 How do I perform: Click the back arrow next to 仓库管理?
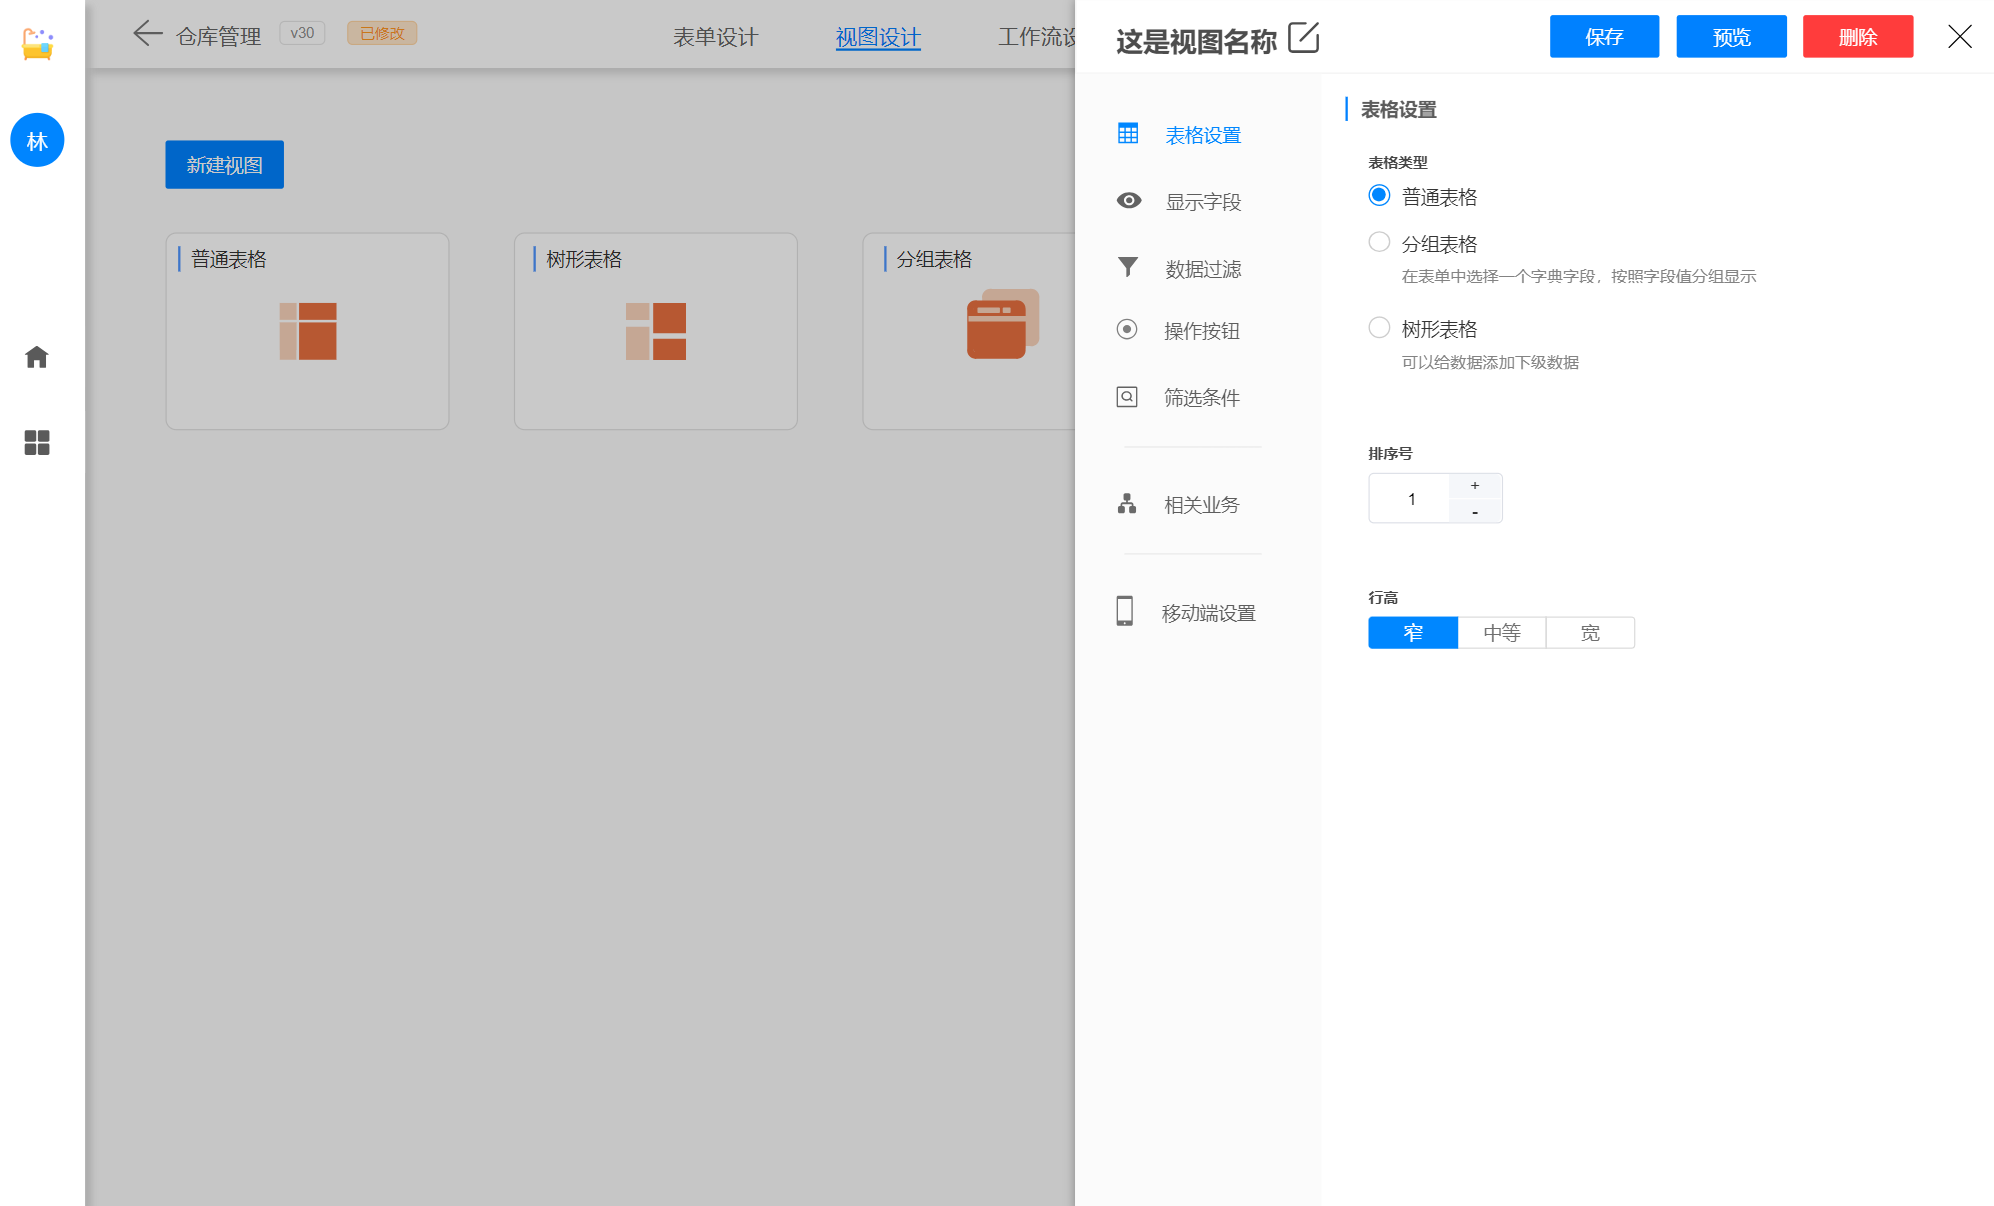148,34
